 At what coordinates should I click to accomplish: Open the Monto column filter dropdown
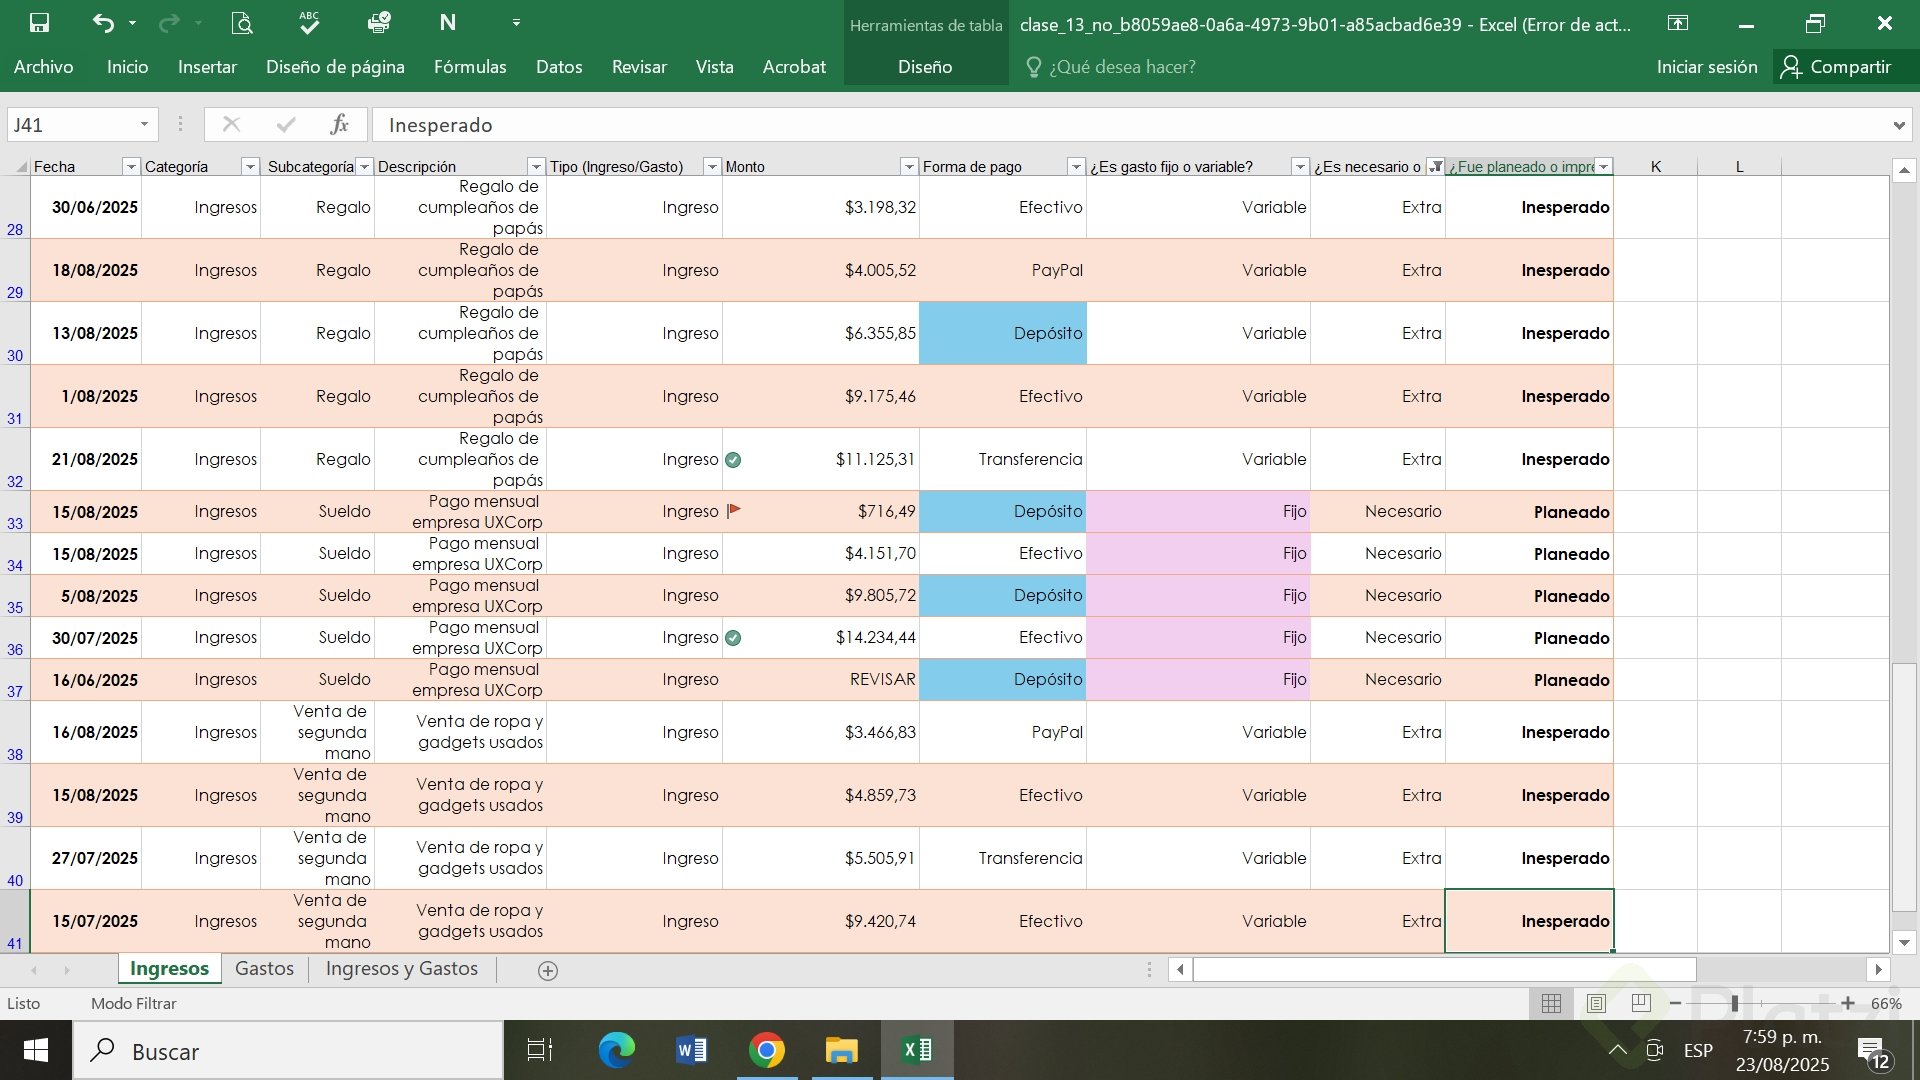tap(908, 167)
